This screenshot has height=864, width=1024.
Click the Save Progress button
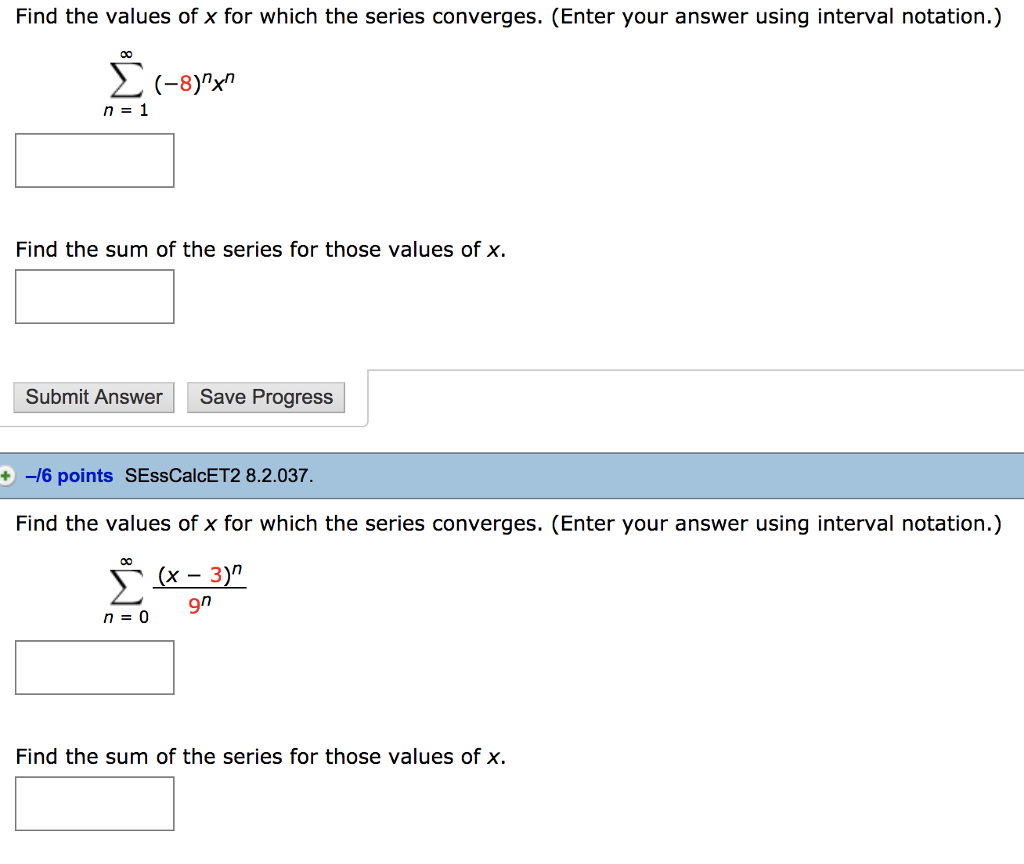tap(265, 397)
